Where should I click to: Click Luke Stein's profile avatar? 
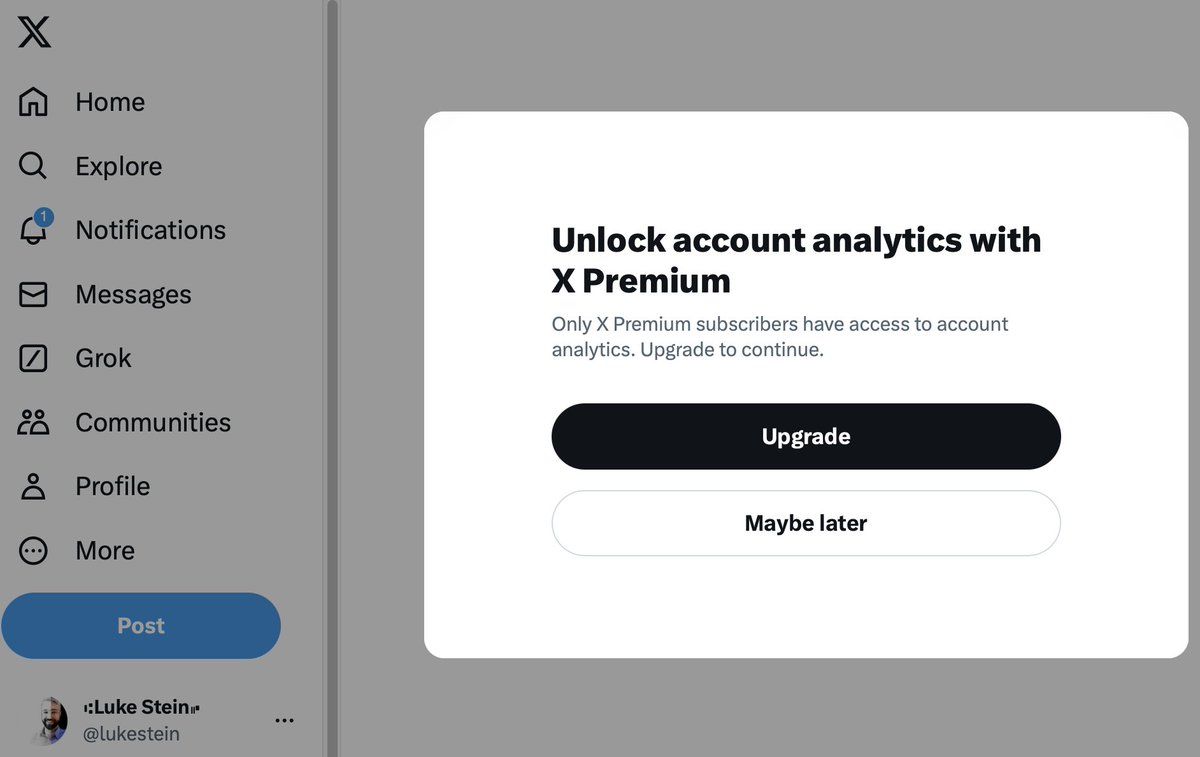coord(47,720)
